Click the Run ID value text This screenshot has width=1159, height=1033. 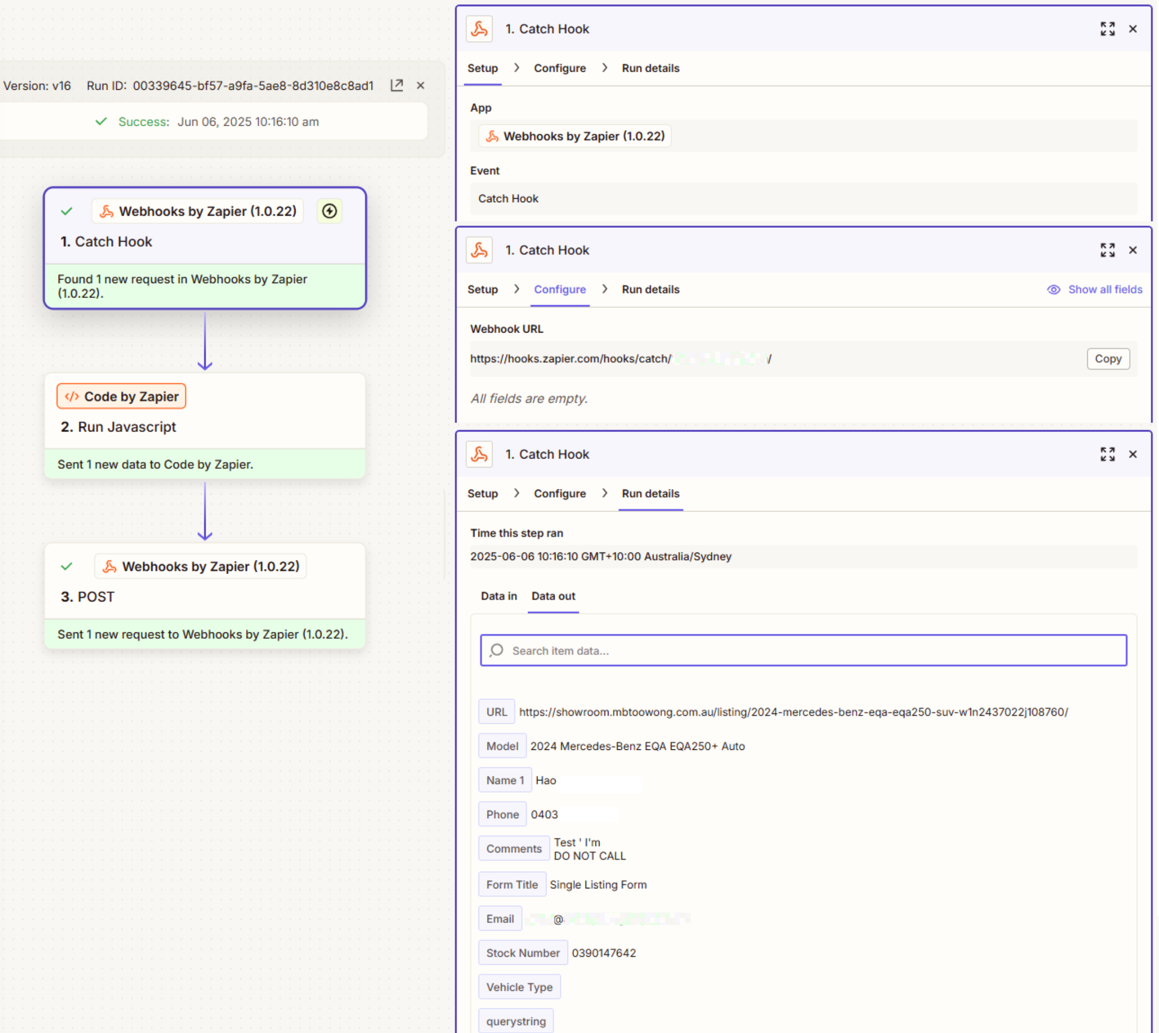(x=254, y=86)
